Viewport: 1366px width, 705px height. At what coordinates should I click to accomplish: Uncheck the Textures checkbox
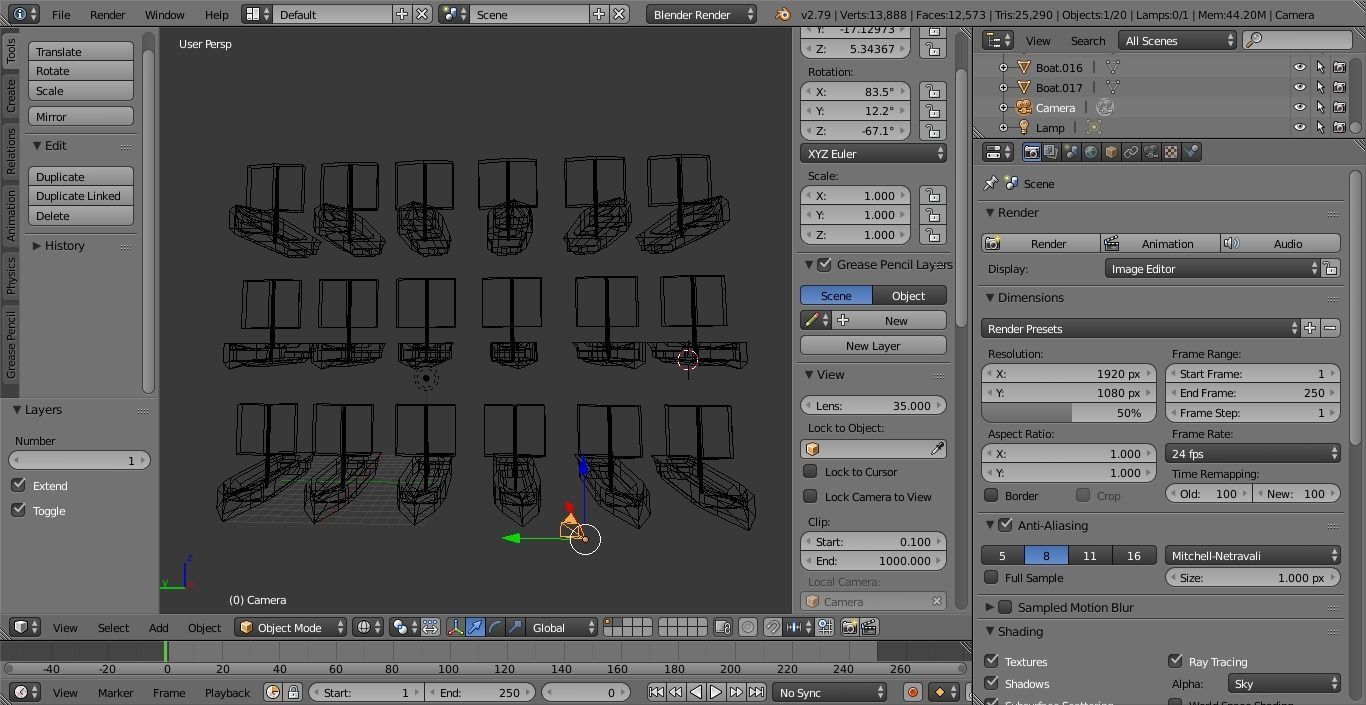click(991, 661)
